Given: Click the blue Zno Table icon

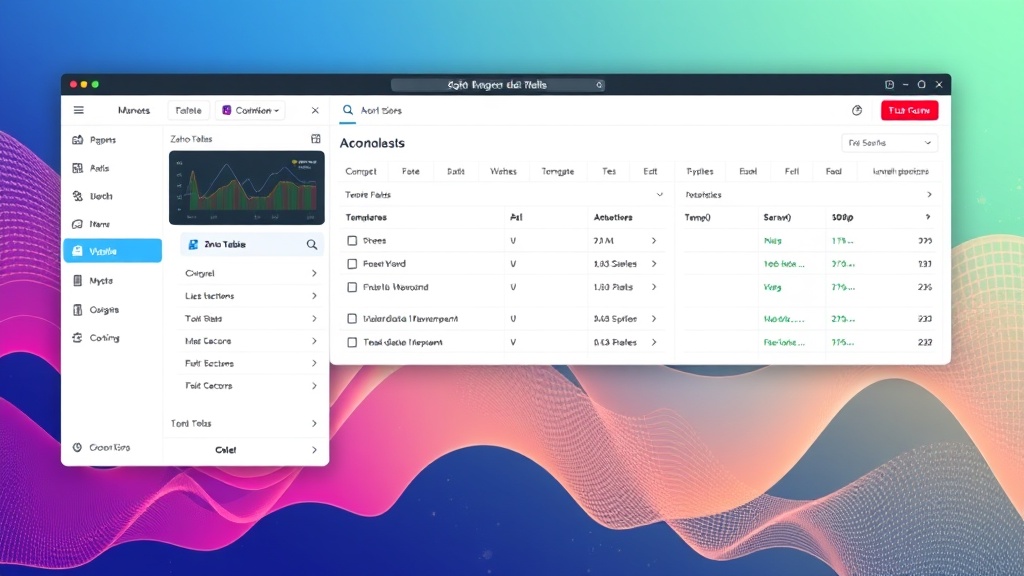Looking at the screenshot, I should click(x=193, y=244).
